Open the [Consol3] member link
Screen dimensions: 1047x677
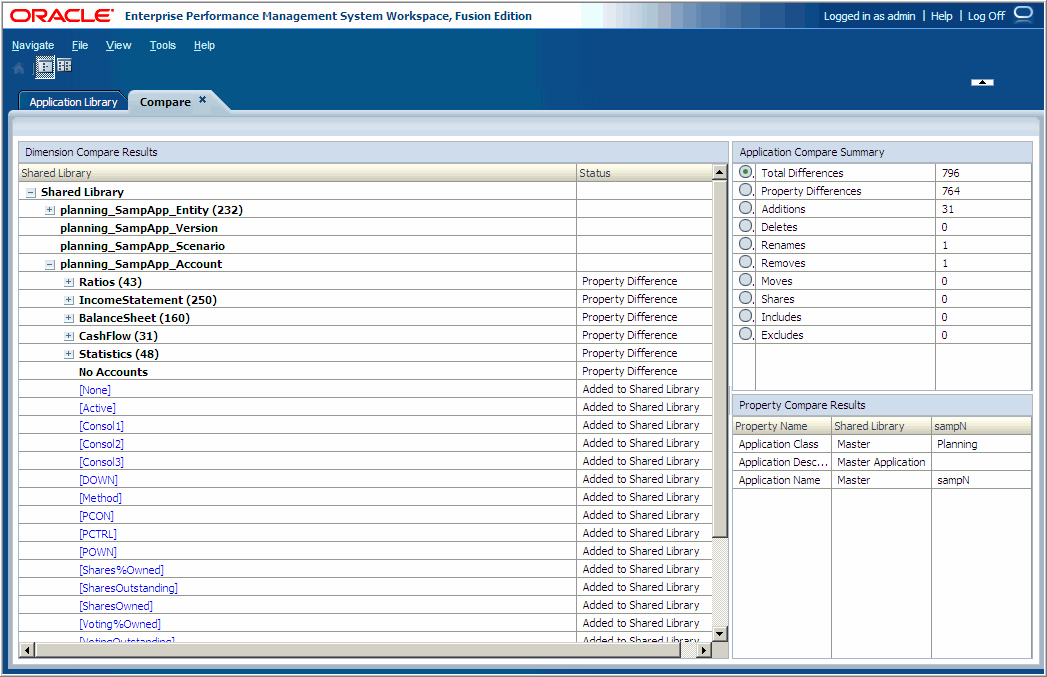[101, 462]
